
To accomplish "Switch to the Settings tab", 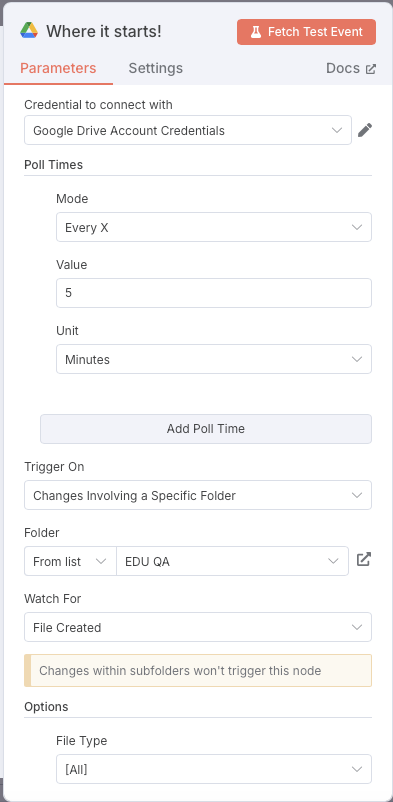I will coord(156,68).
